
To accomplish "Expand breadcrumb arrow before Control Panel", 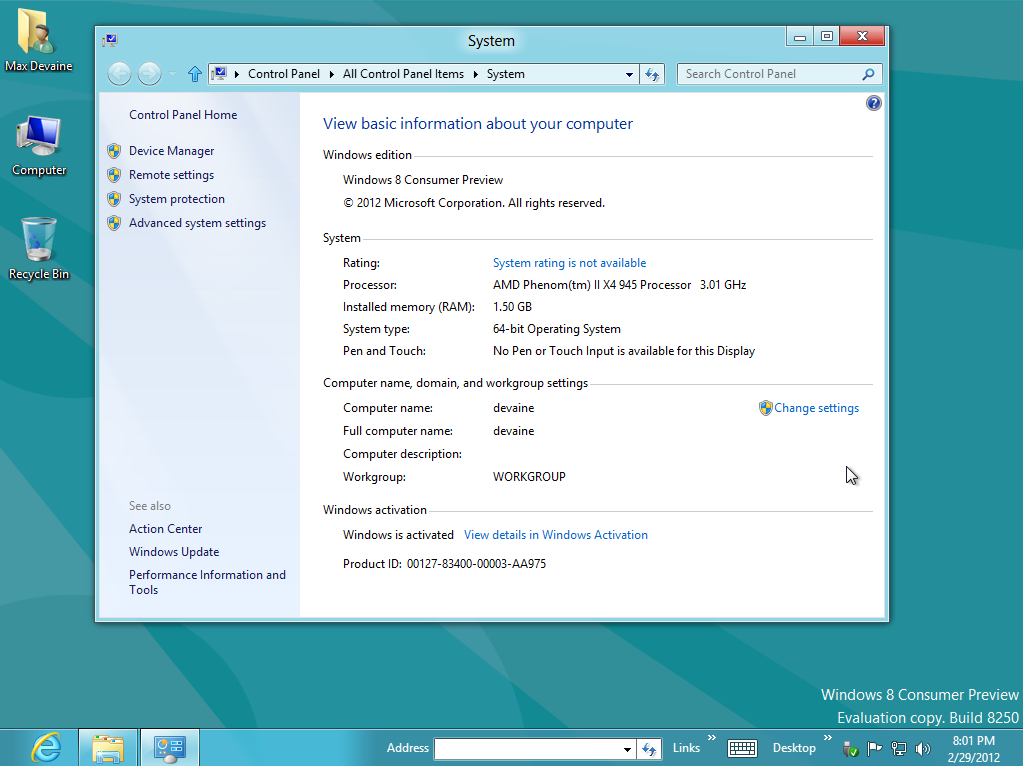I will point(236,74).
